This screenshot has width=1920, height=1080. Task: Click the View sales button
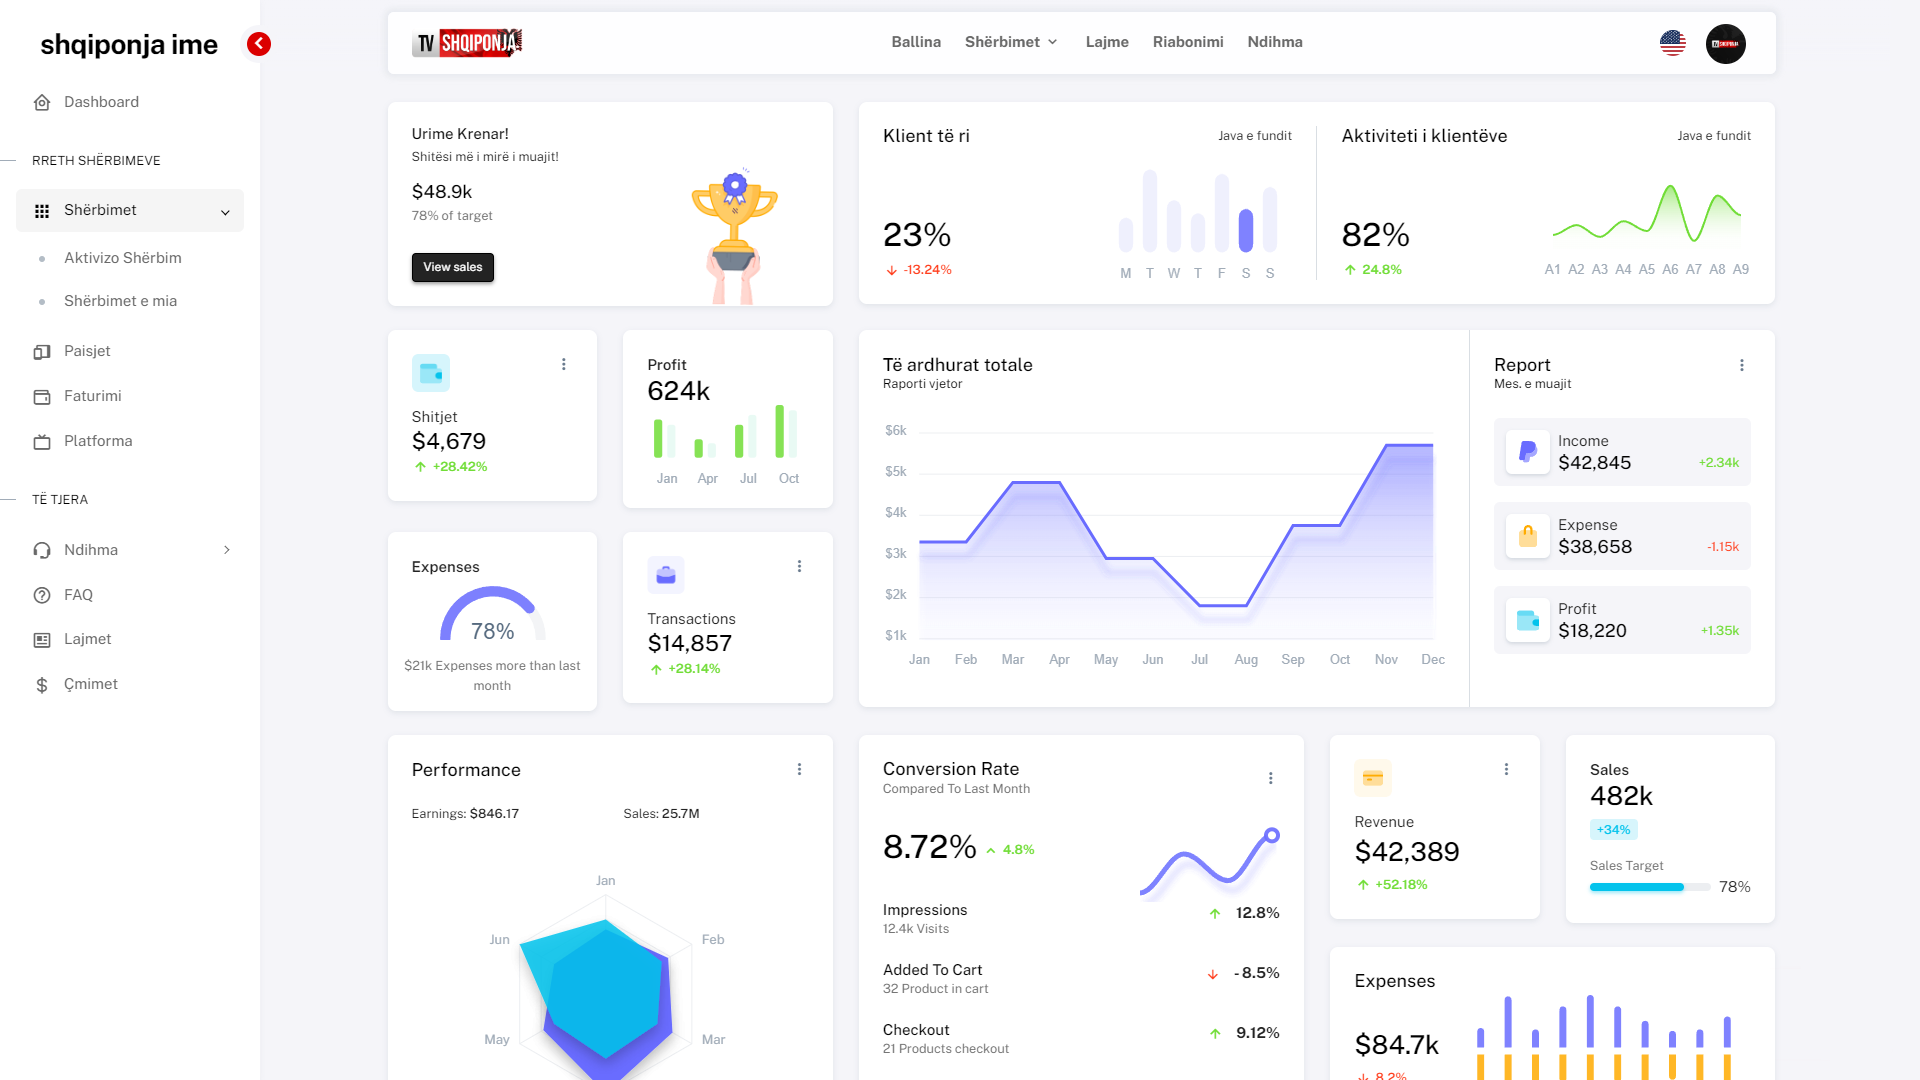point(452,267)
